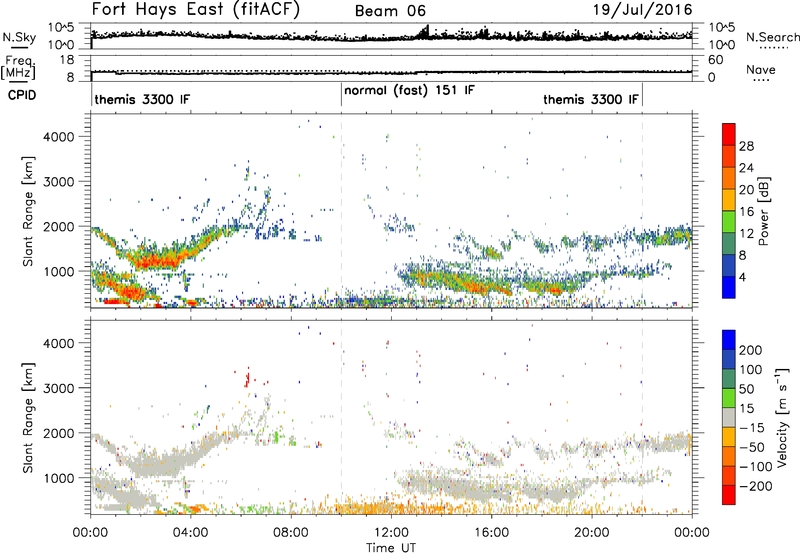Click the '12:00' time axis label
The width and height of the screenshot is (800, 554).
(391, 533)
